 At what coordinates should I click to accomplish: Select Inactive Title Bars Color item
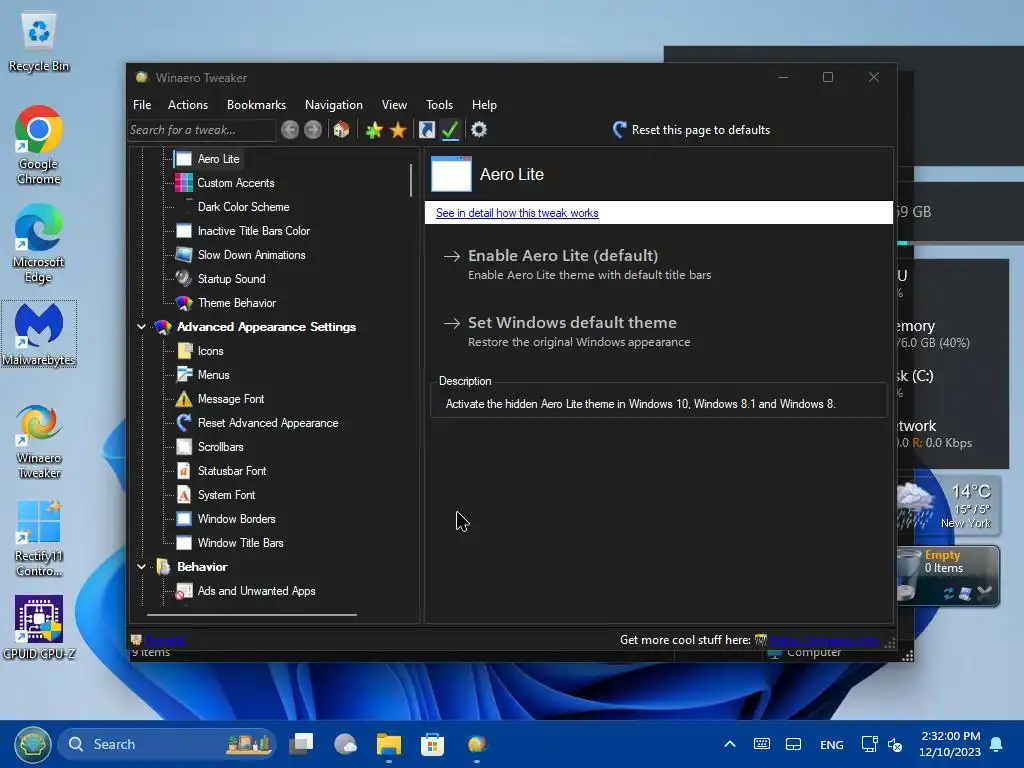coord(253,231)
